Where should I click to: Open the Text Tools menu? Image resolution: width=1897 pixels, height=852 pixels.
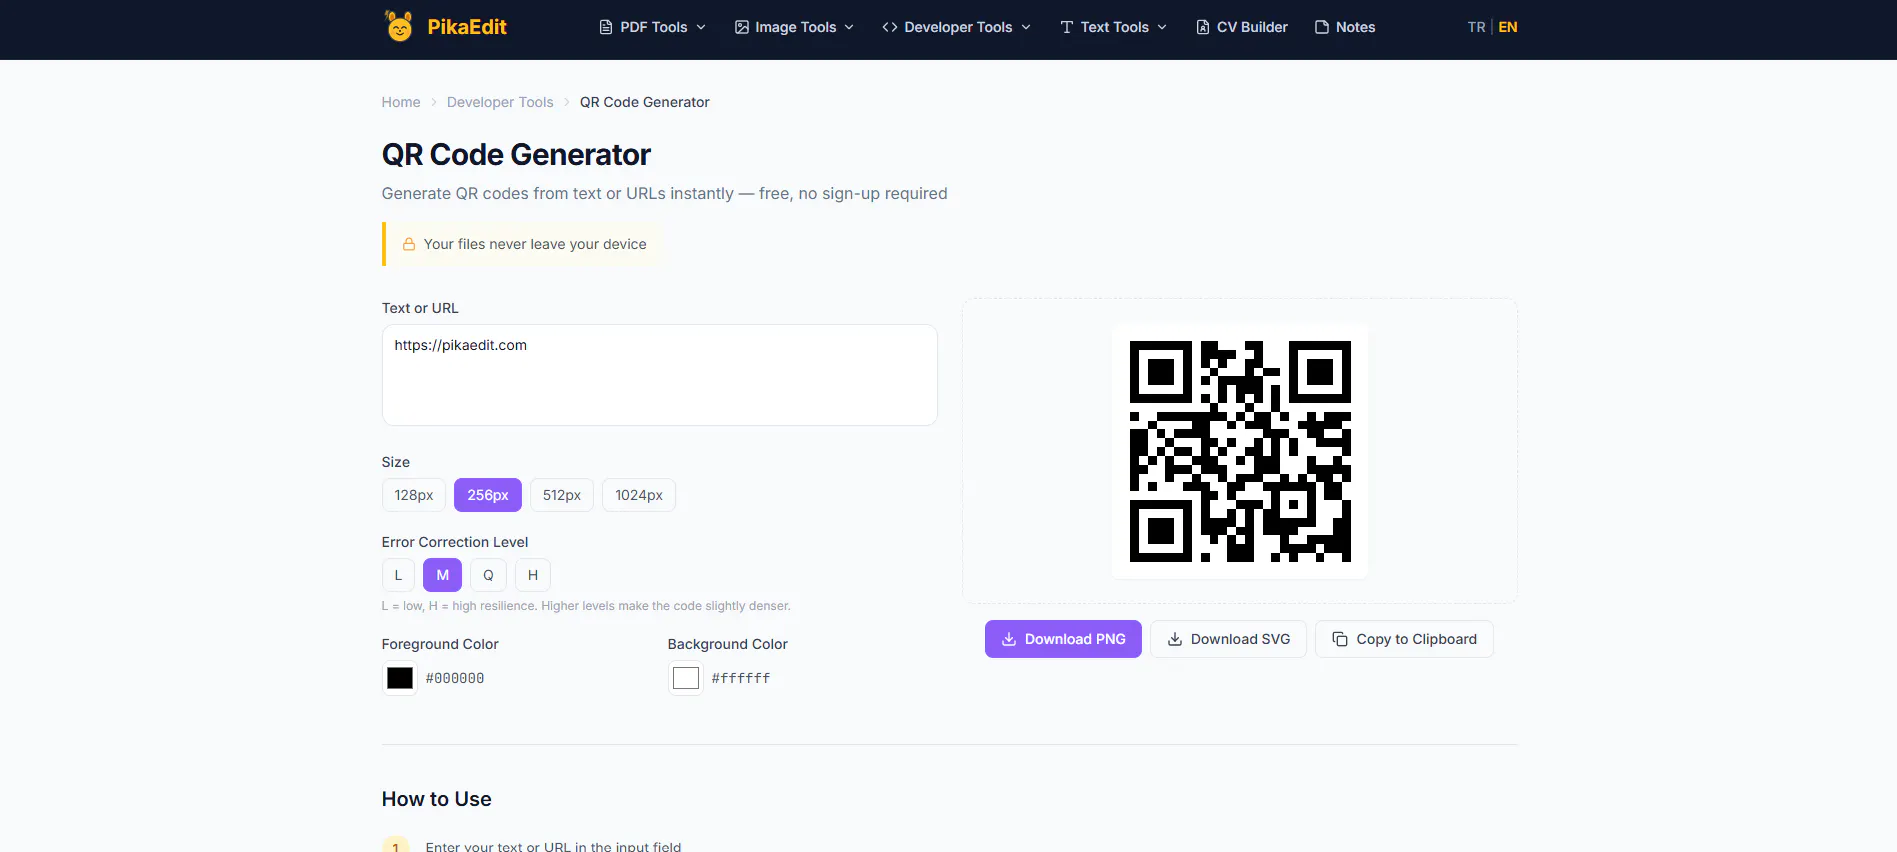tap(1114, 27)
